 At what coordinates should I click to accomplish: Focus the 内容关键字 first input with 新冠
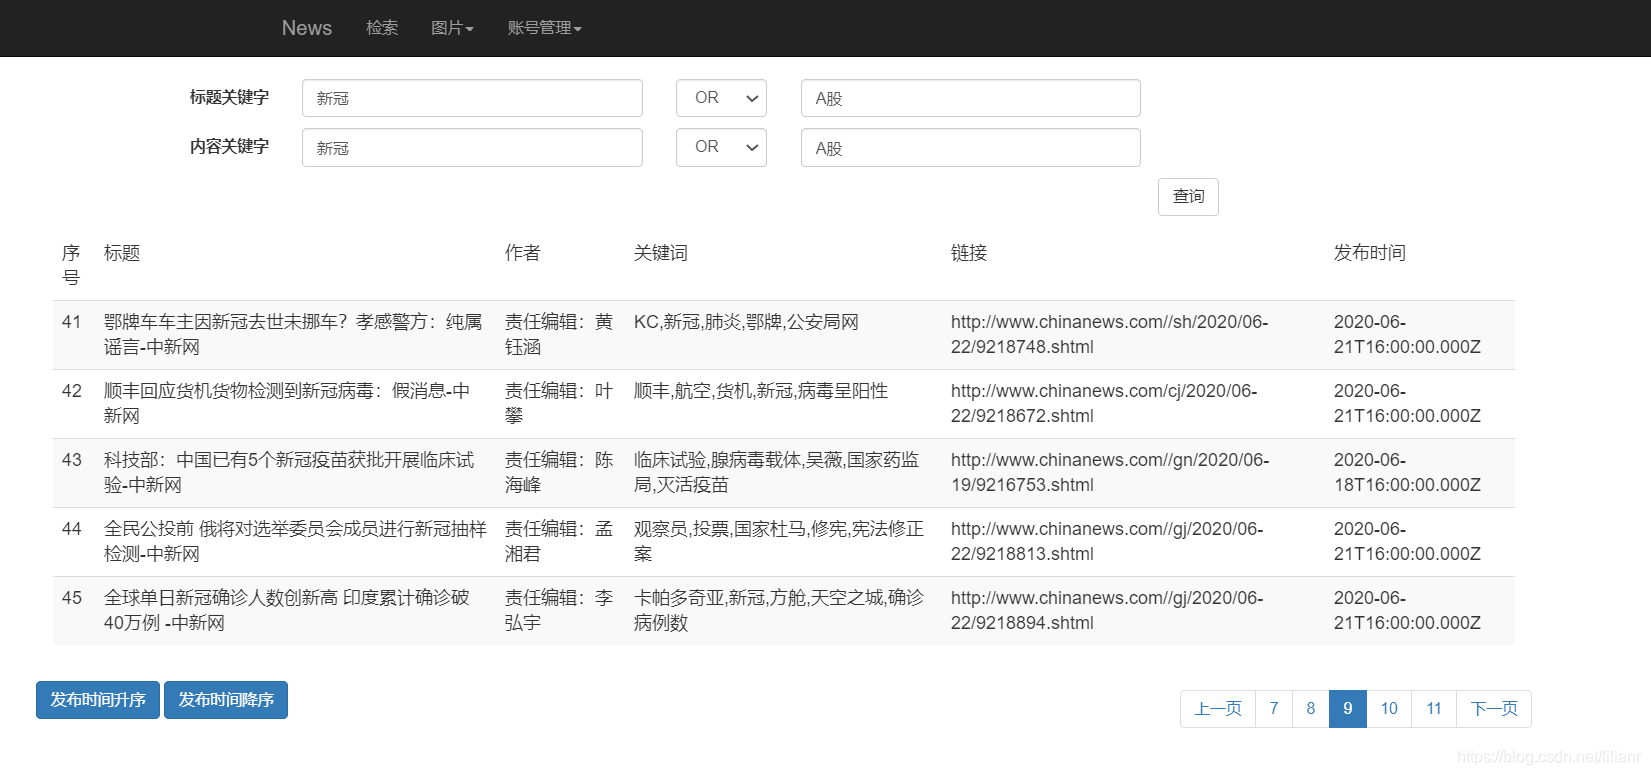[472, 147]
